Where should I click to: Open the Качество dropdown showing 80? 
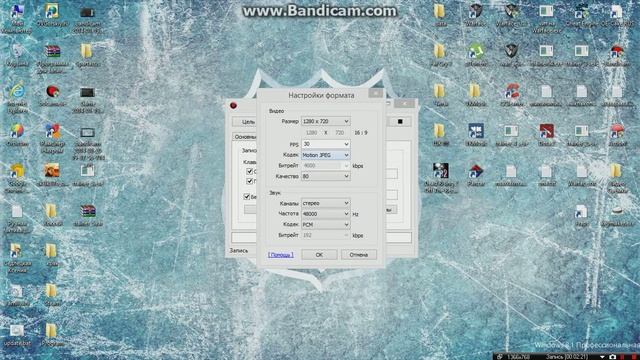(x=325, y=176)
